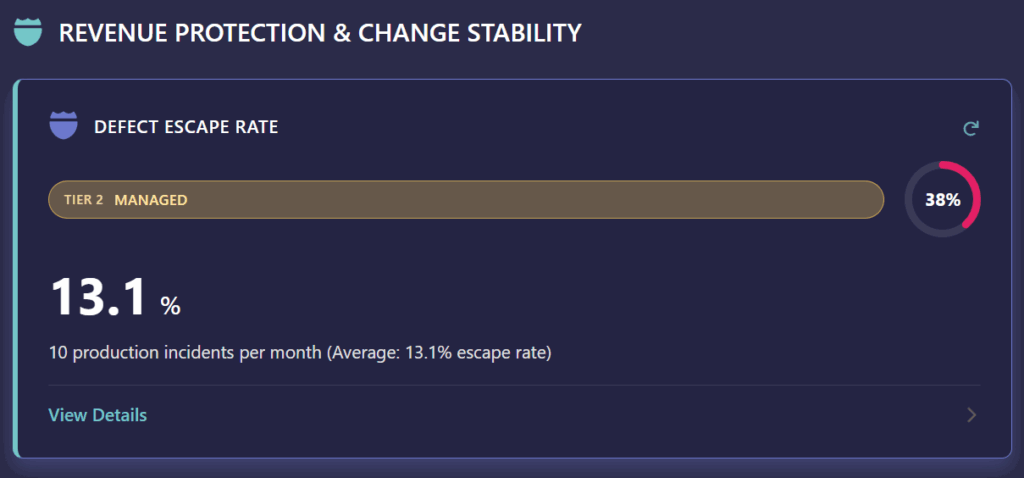Click the Revenue Protection & Change Stability heading

320,33
